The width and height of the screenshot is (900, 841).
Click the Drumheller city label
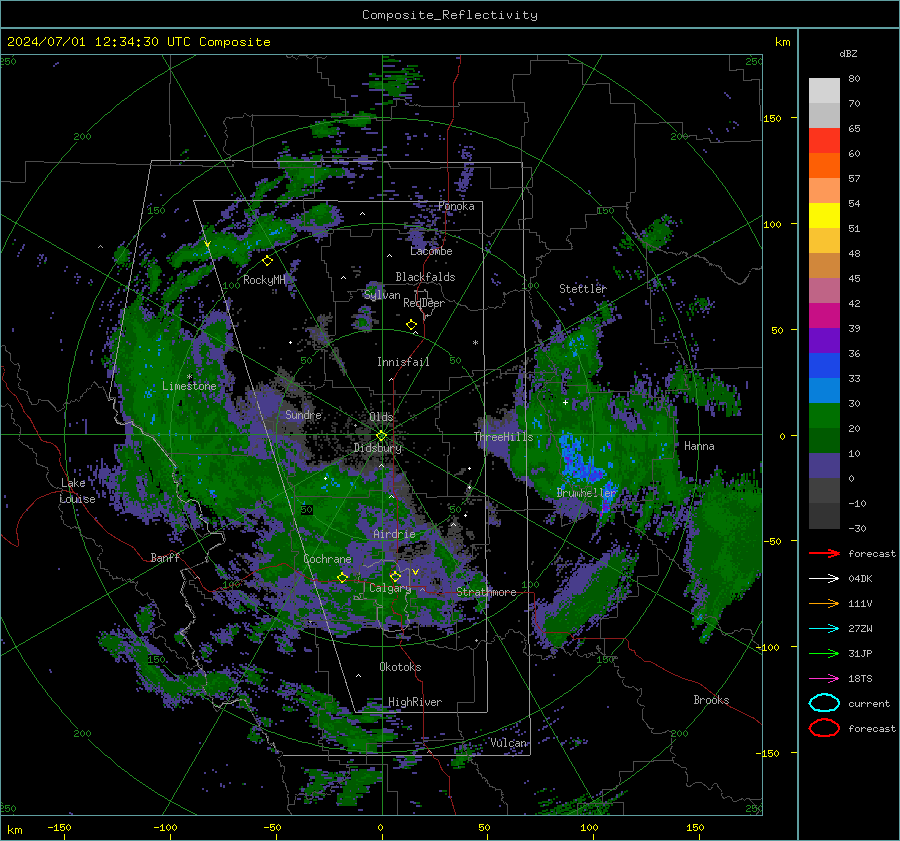pyautogui.click(x=586, y=493)
